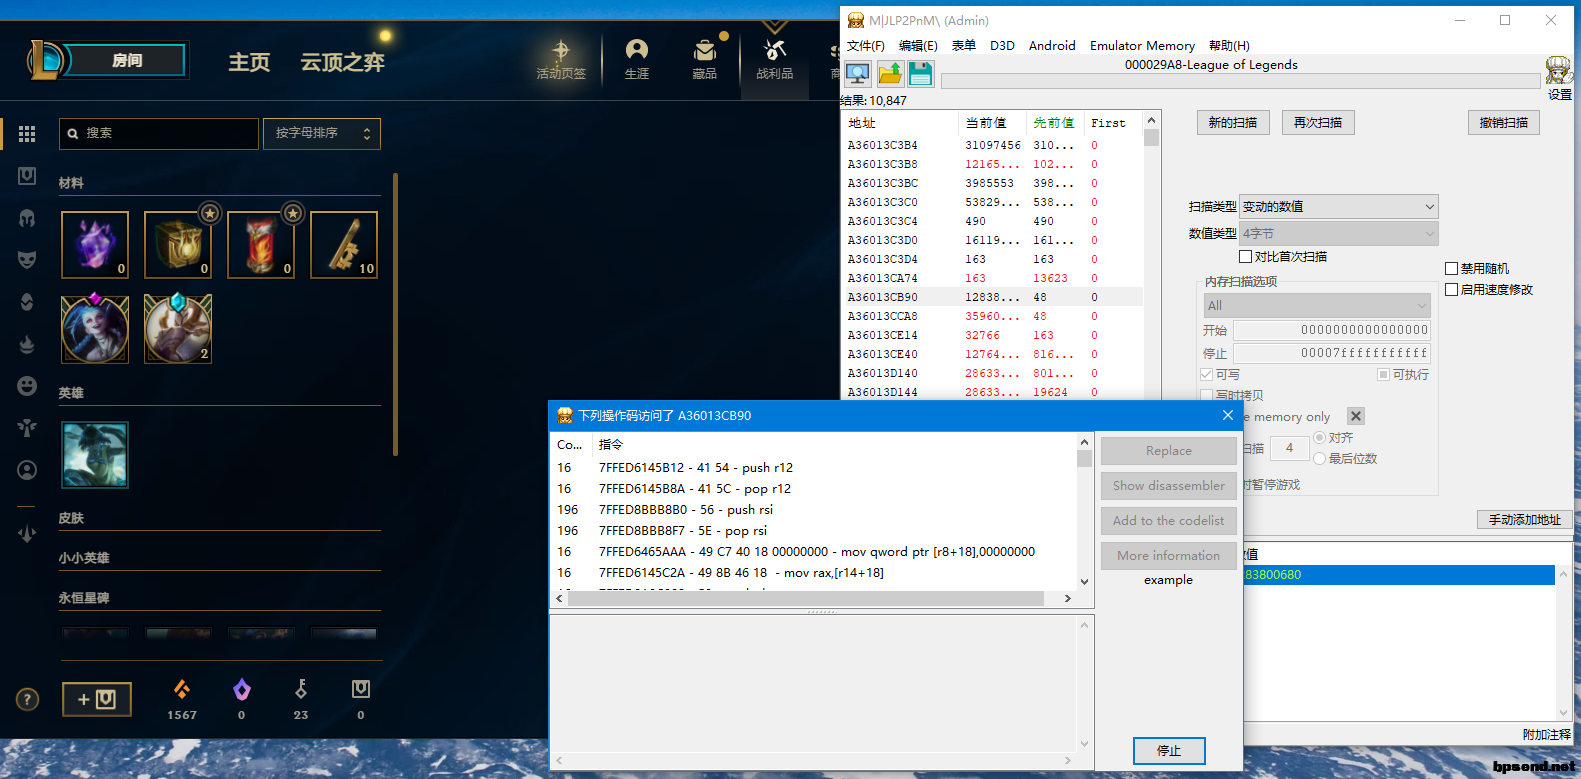Toggle 对比首次扫描 checkbox
This screenshot has width=1581, height=779.
click(1245, 257)
